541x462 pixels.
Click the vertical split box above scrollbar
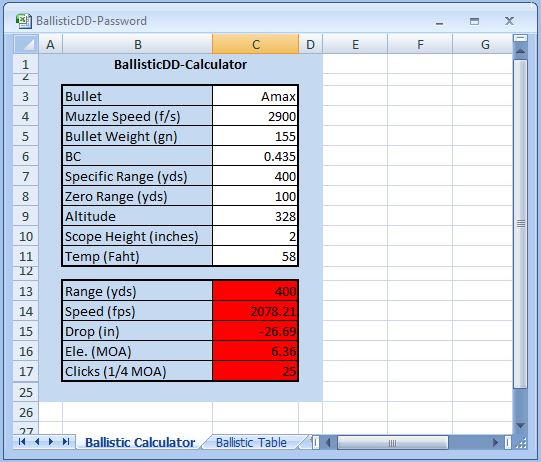point(520,38)
